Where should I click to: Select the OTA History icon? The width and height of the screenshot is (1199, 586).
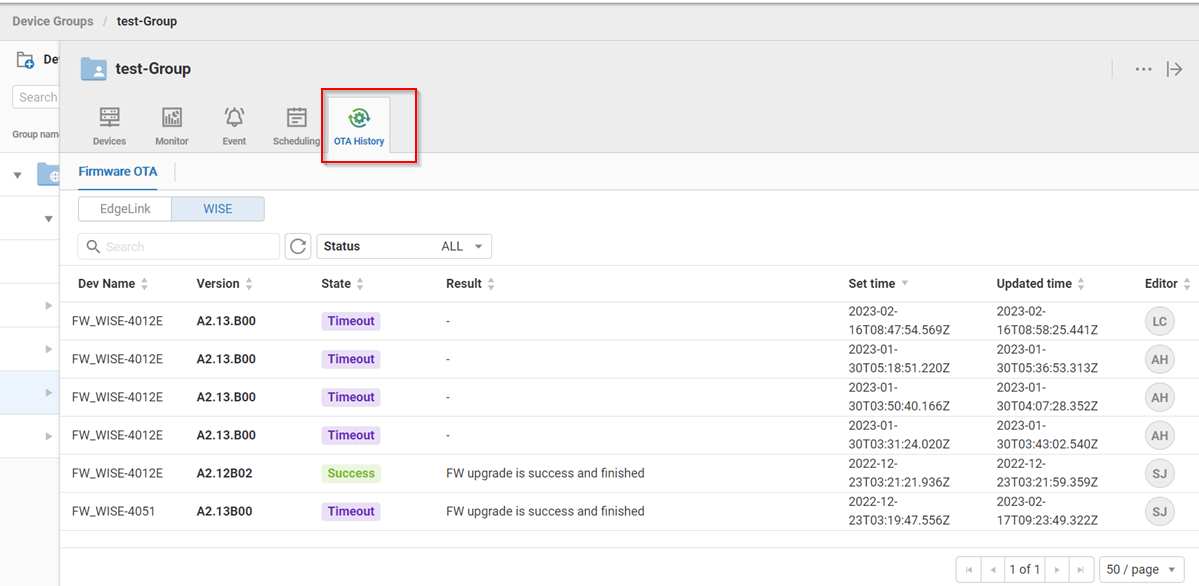click(x=359, y=118)
